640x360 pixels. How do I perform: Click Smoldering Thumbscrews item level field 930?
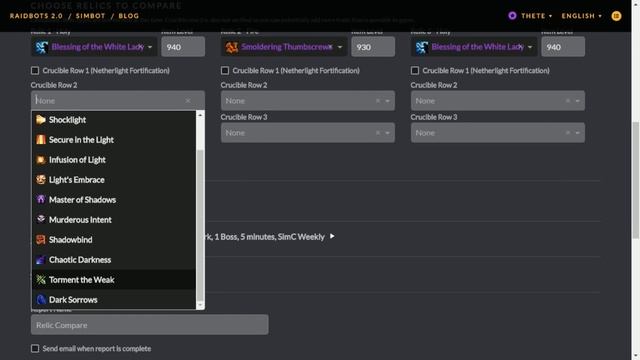tap(373, 47)
